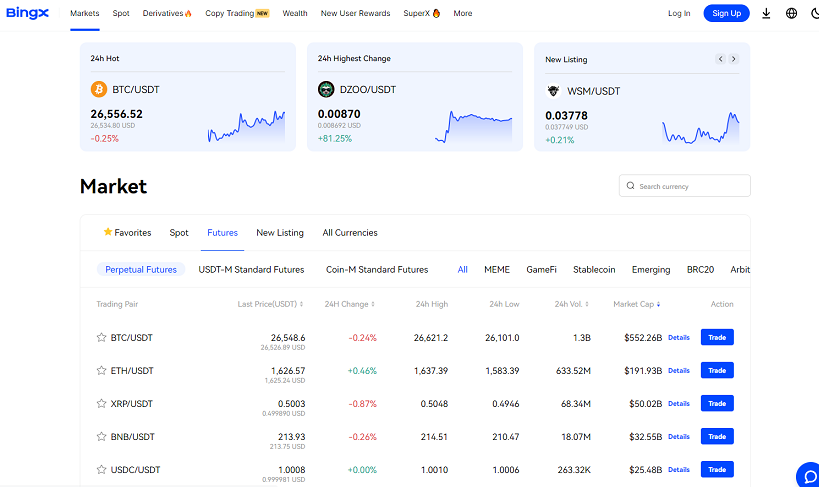
Task: Favorite BTC/USDT with star icon
Action: pos(101,338)
